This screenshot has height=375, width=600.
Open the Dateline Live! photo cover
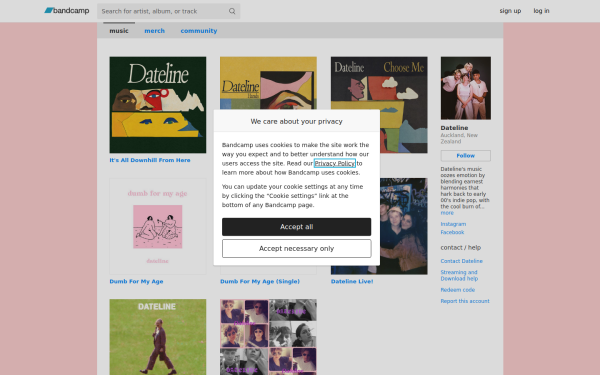pos(403,226)
